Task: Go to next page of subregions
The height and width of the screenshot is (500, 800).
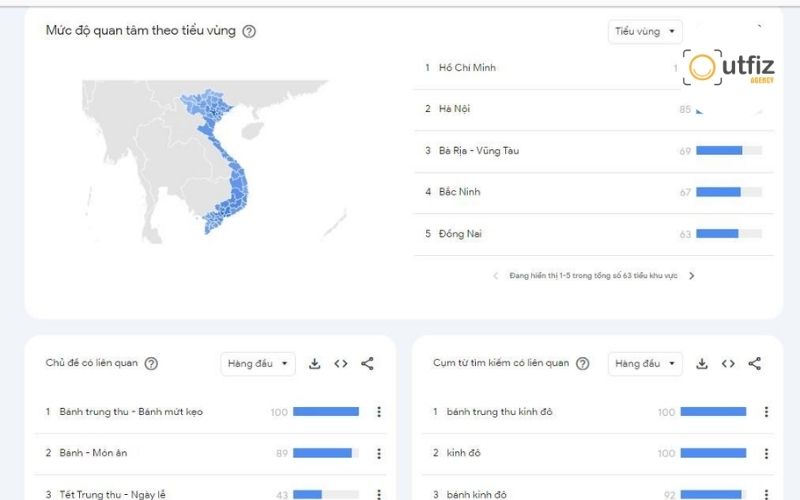Action: tap(692, 276)
